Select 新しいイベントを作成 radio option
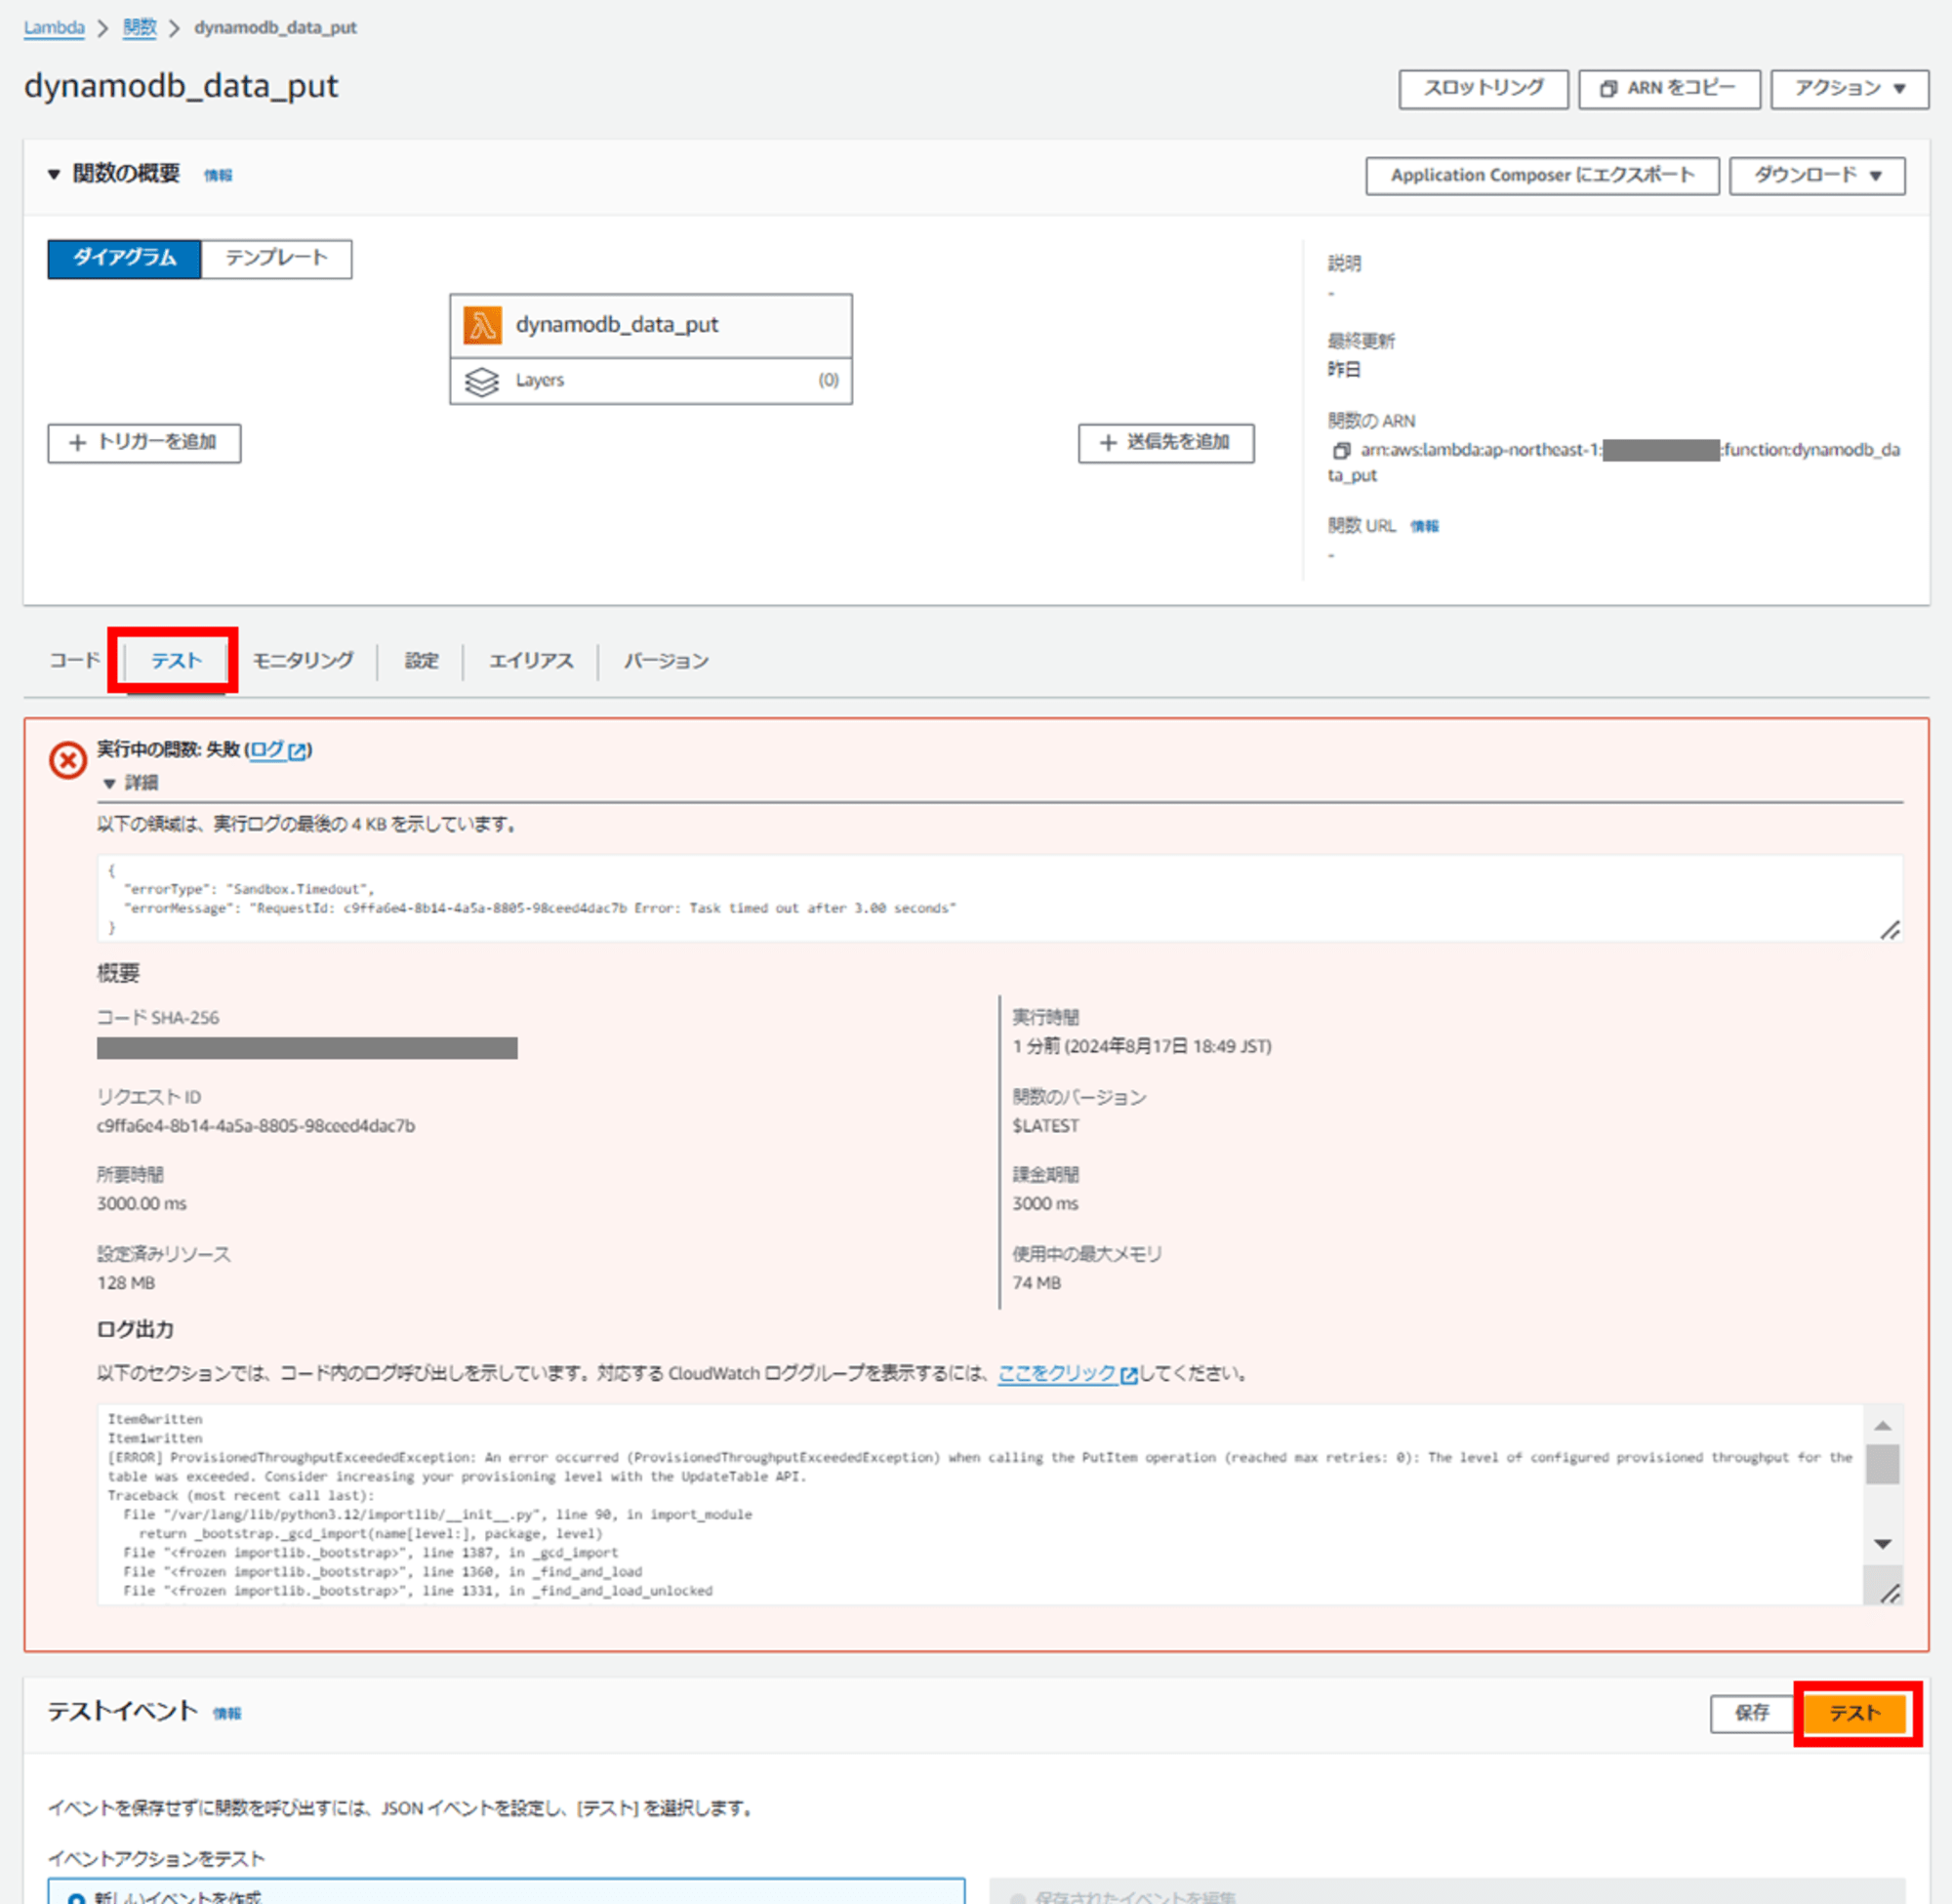 tap(76, 1897)
